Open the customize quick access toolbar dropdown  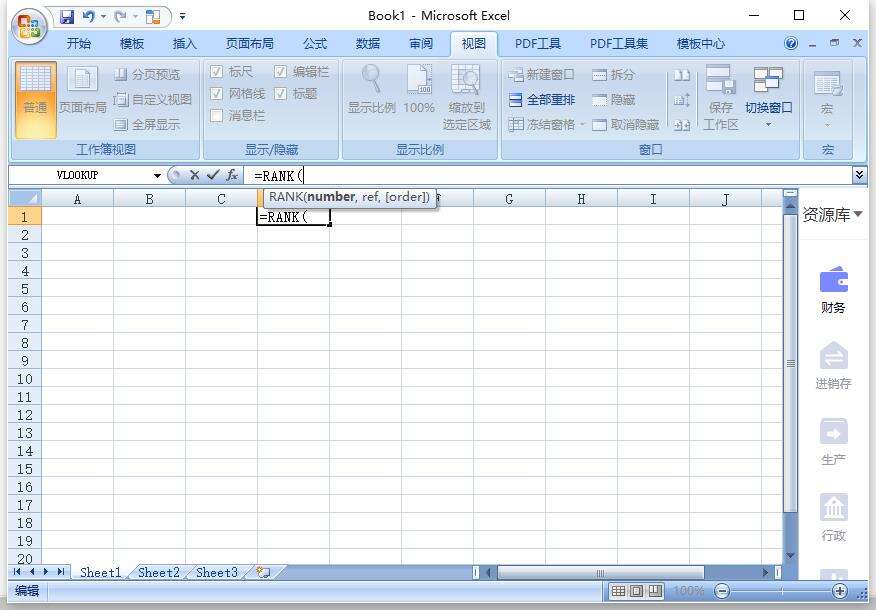pyautogui.click(x=183, y=17)
